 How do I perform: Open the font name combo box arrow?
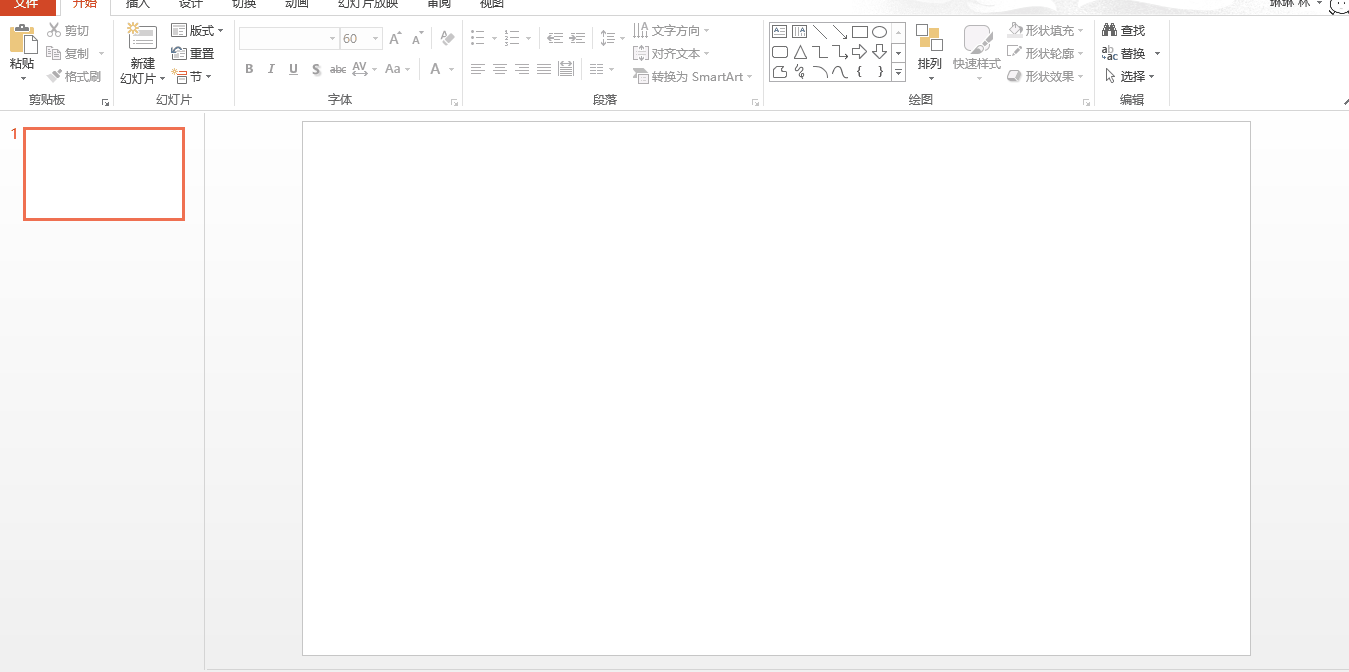point(333,39)
